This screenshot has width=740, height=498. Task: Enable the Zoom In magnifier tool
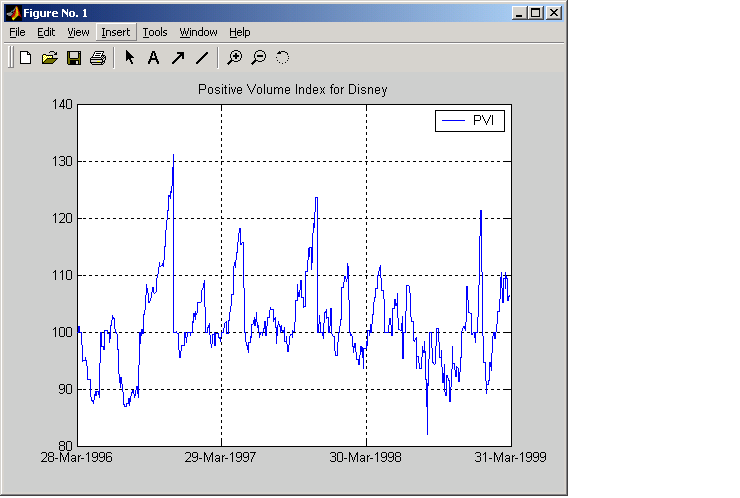tap(235, 58)
